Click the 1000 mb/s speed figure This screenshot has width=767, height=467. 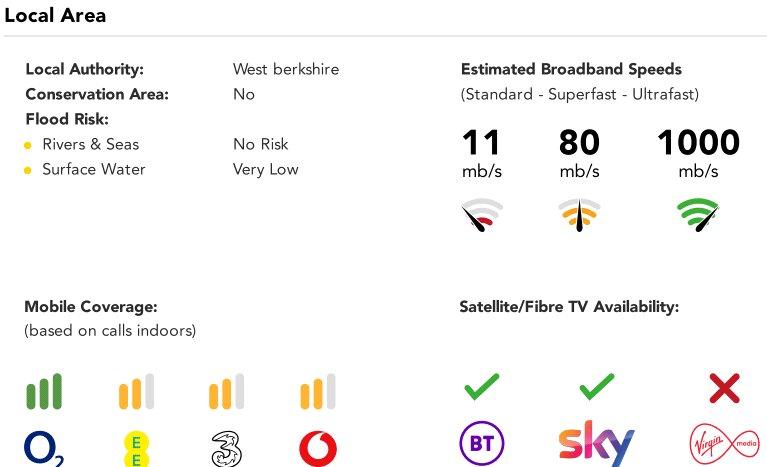point(698,153)
